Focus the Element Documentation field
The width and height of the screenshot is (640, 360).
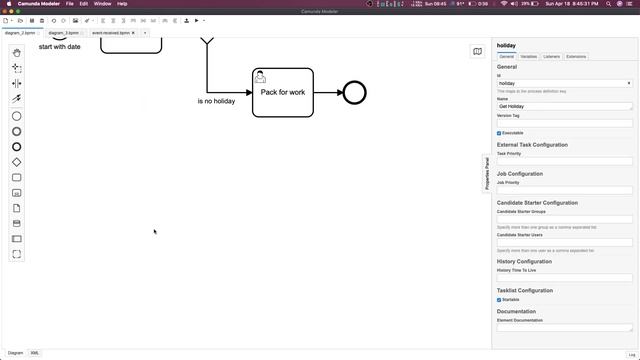(x=564, y=327)
